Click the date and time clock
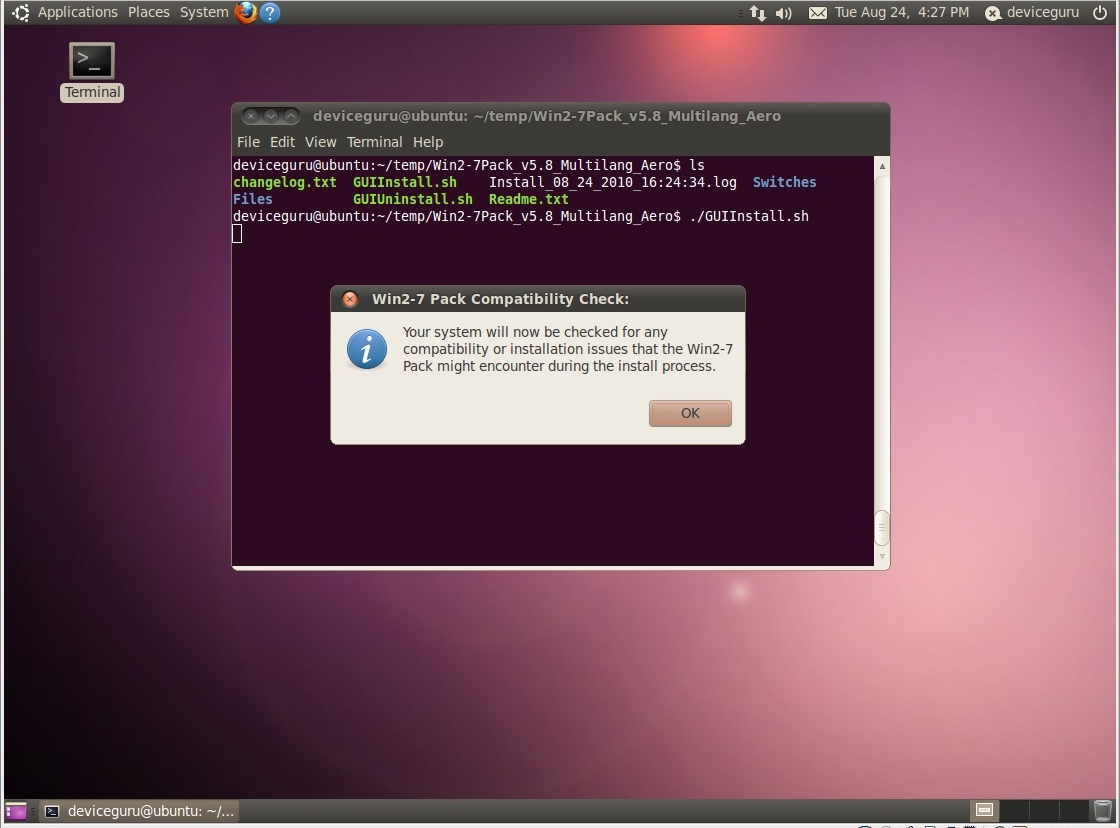Screen dimensions: 1120x828 pos(901,12)
